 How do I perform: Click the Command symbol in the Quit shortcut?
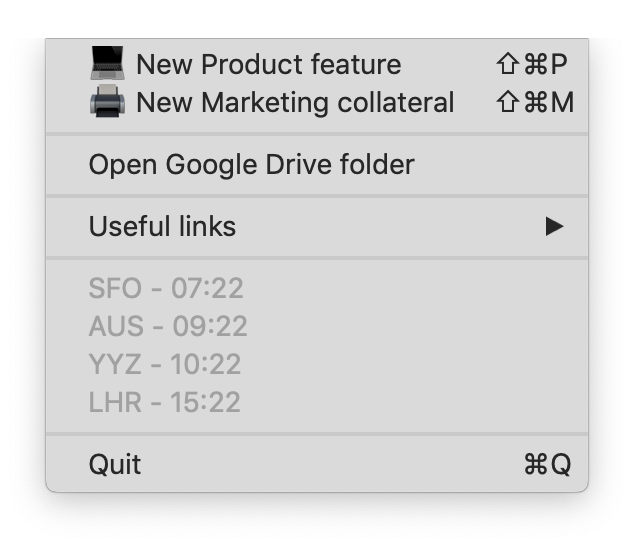[536, 464]
